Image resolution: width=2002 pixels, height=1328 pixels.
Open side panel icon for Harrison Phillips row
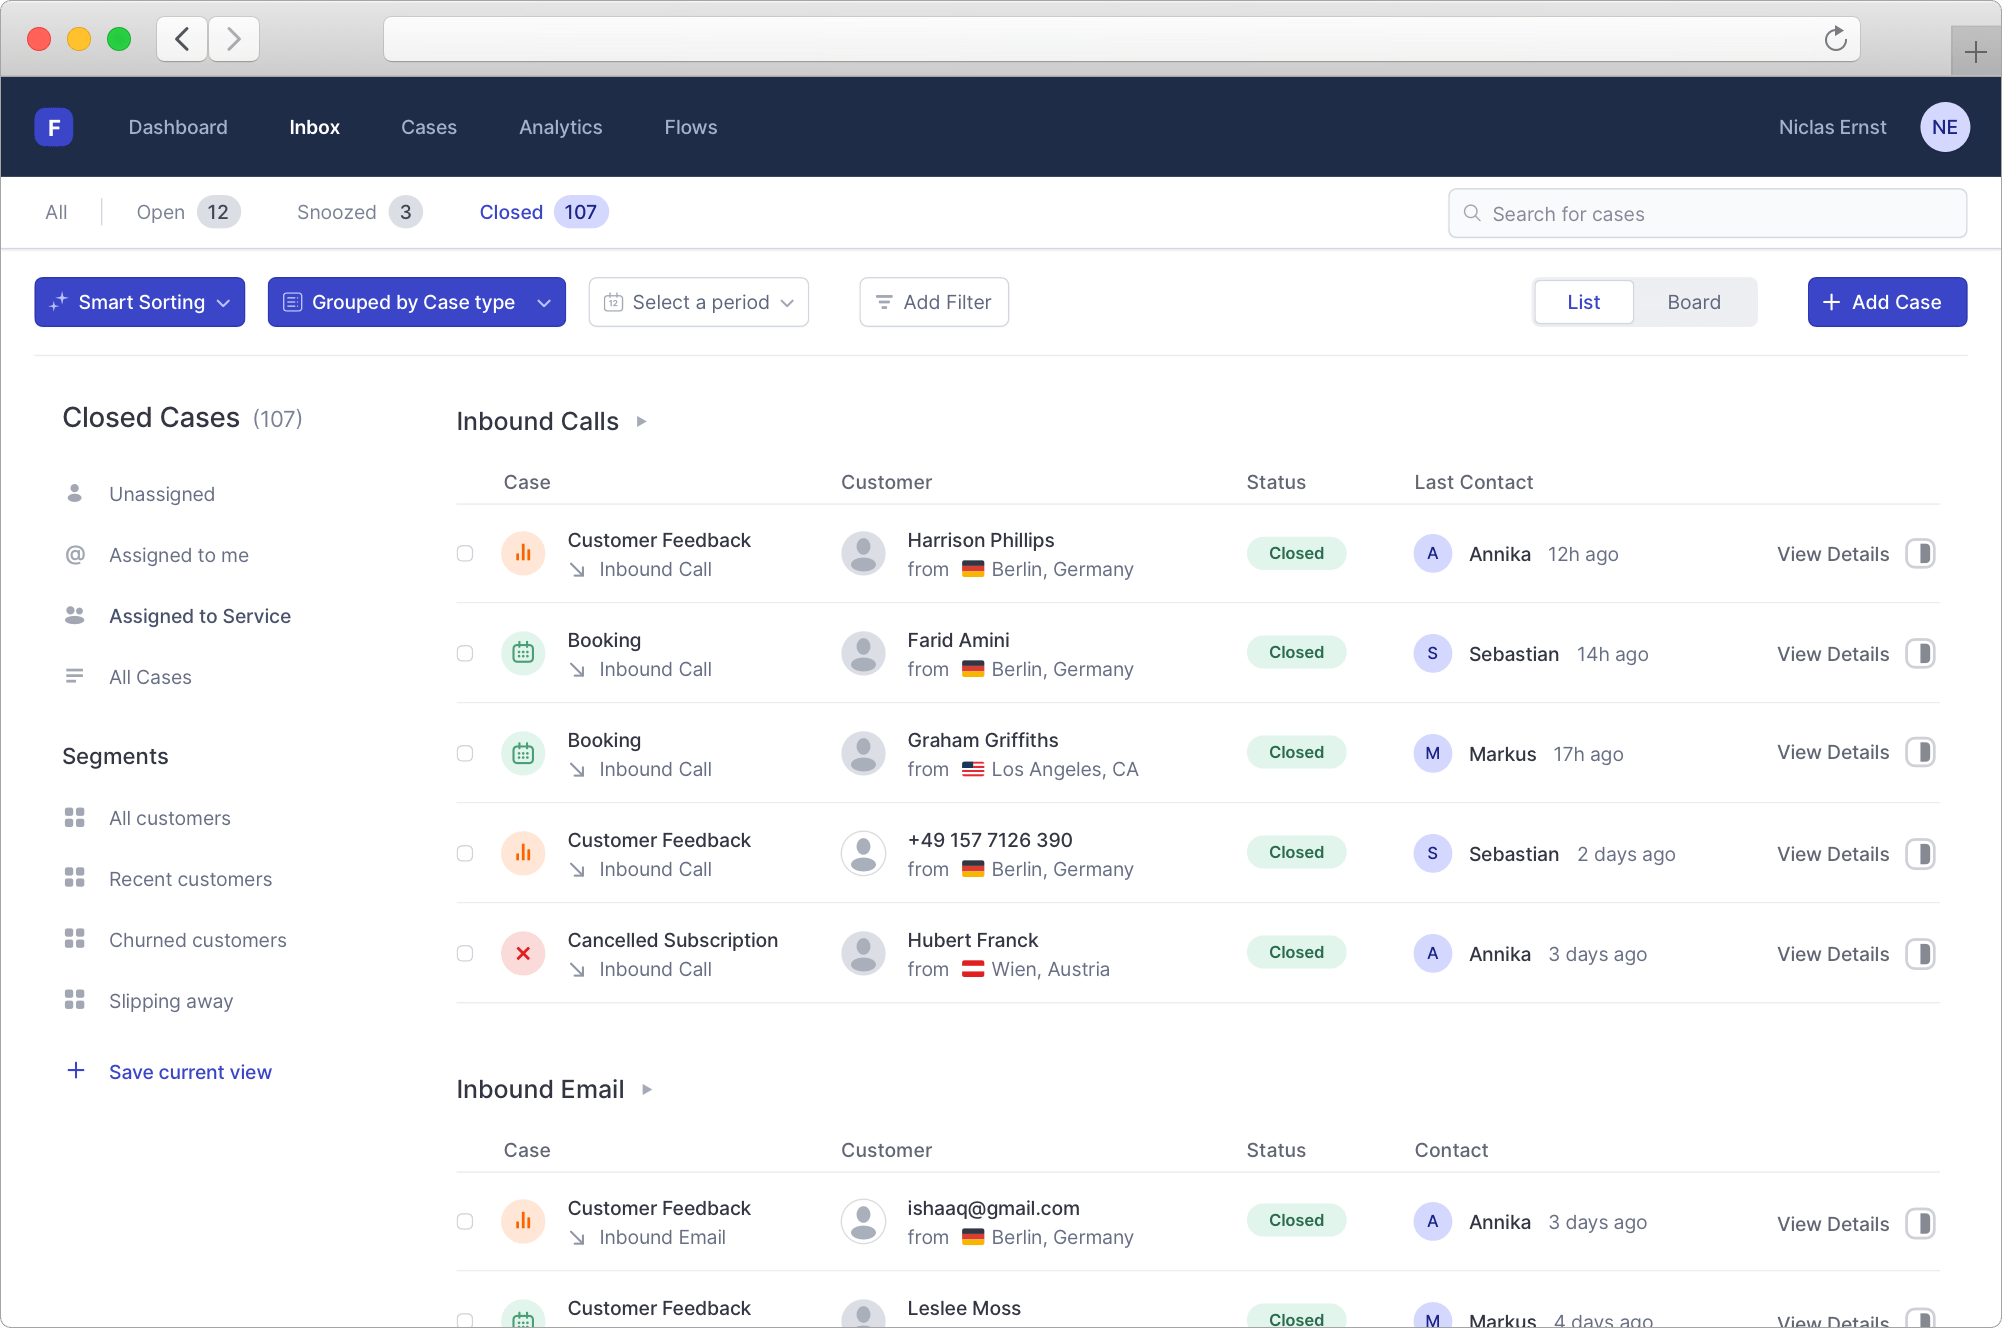[x=1919, y=553]
